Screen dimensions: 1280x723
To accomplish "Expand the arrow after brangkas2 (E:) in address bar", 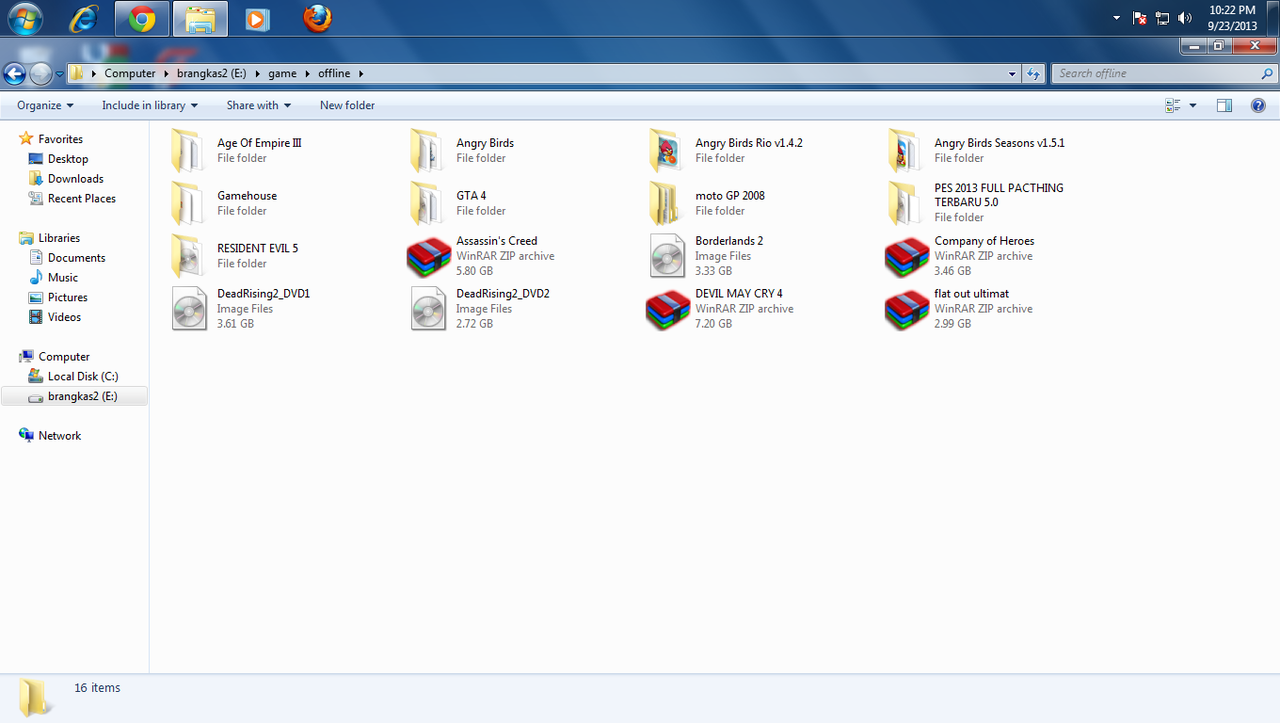I will (x=257, y=73).
